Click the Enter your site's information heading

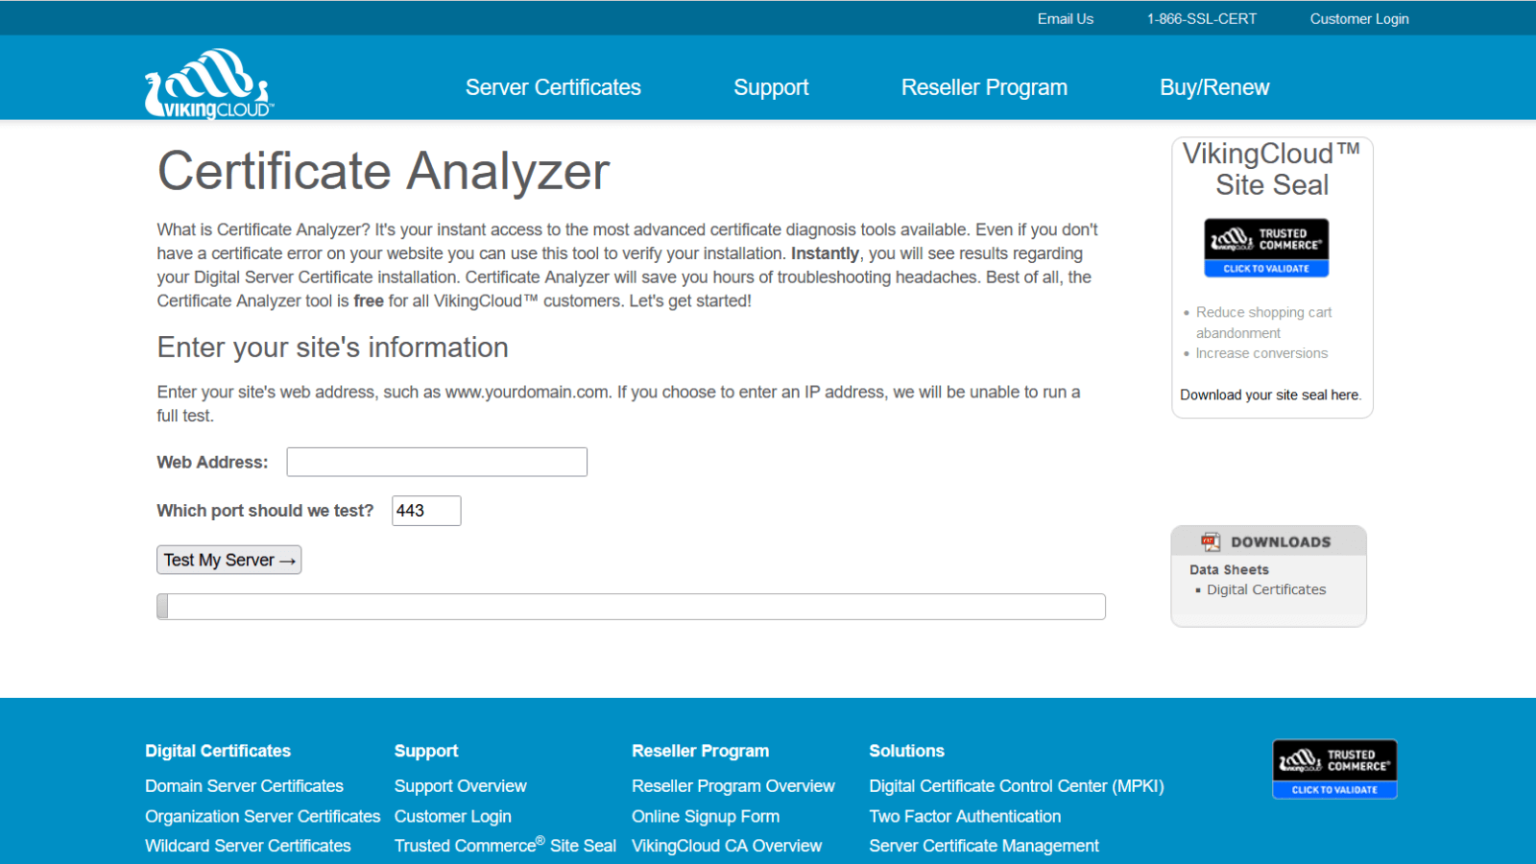tap(332, 348)
